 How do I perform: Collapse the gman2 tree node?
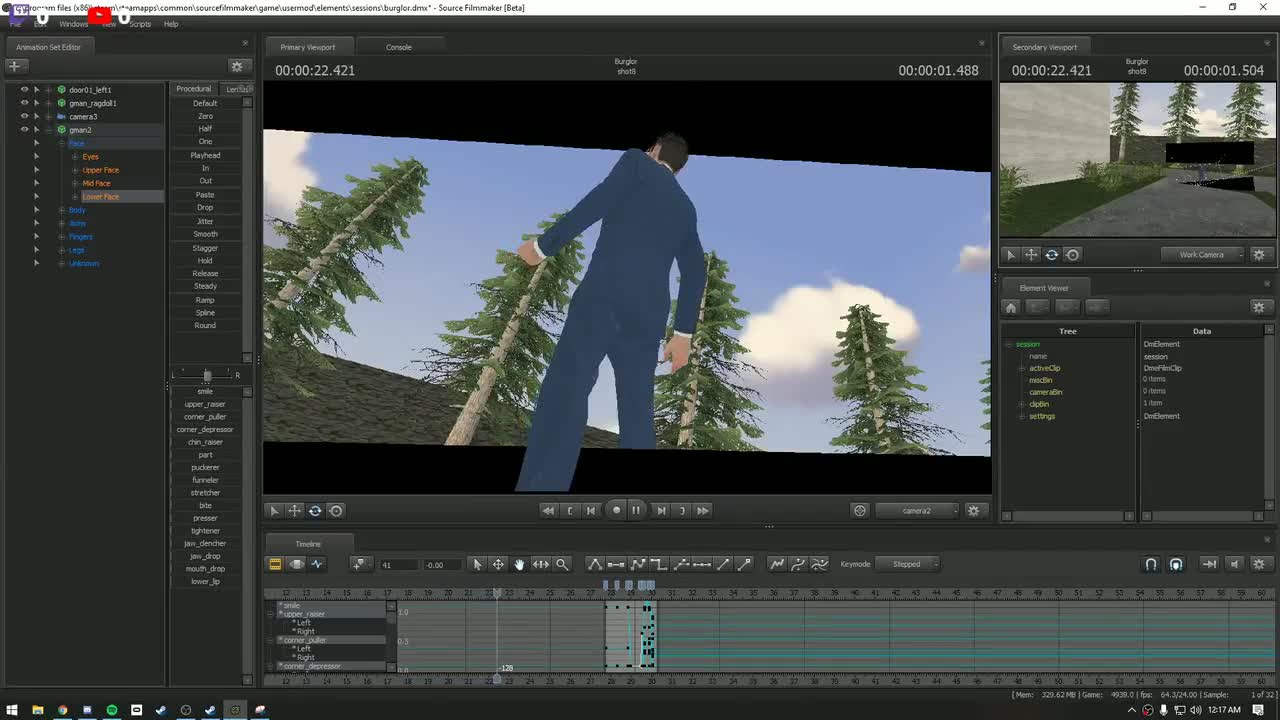[x=48, y=129]
